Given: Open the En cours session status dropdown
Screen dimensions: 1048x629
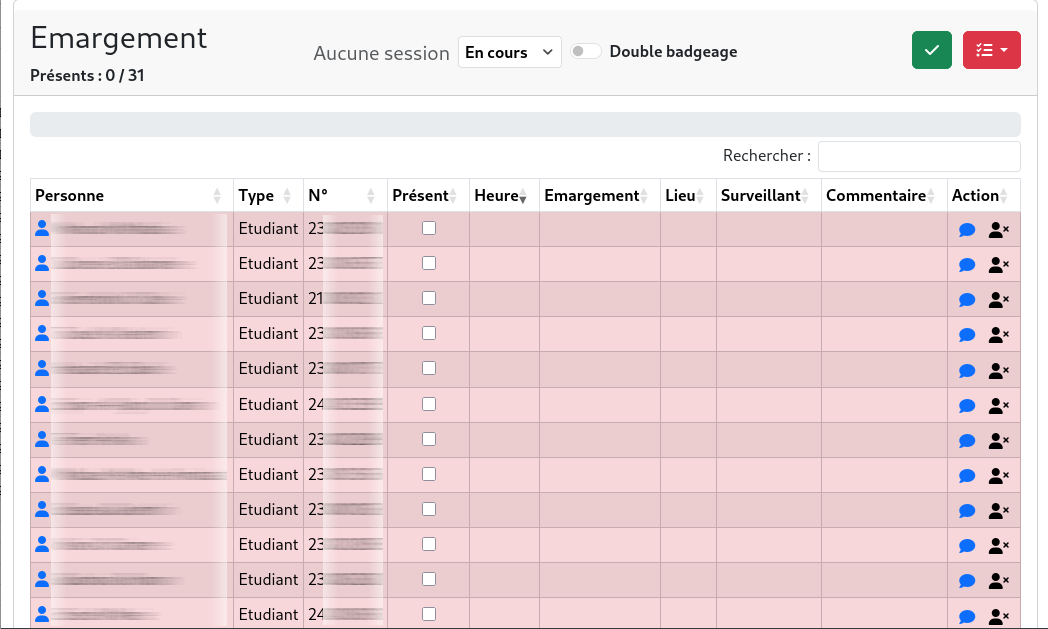Looking at the screenshot, I should coord(510,52).
